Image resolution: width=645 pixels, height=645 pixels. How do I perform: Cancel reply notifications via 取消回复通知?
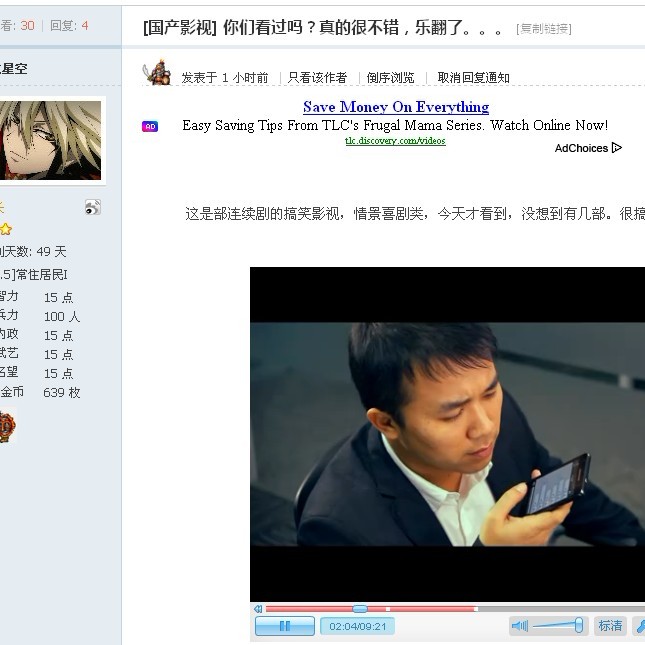473,78
